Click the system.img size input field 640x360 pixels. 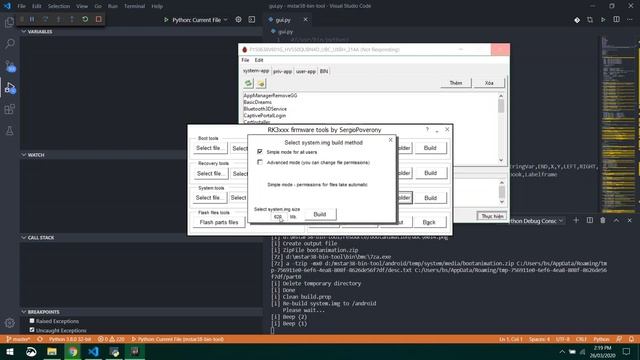pos(279,217)
